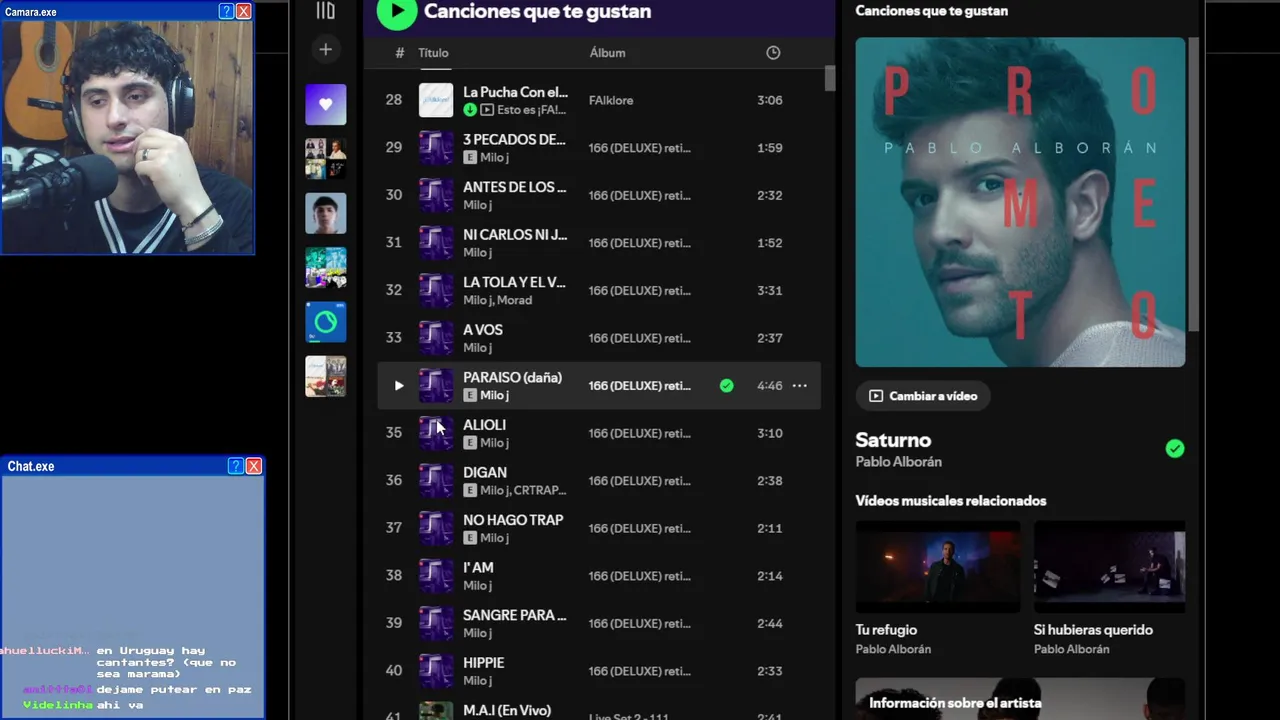Click Vídeos musicales relacionados heading
The height and width of the screenshot is (720, 1280).
coord(951,501)
